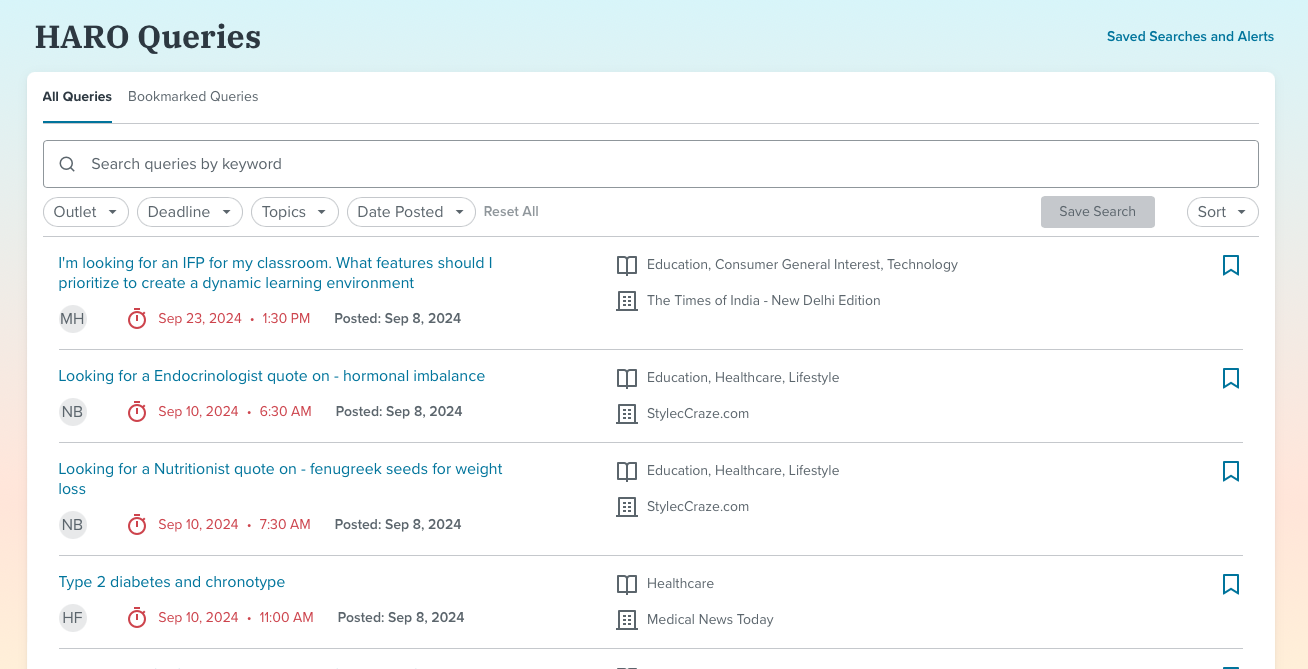Open the Sort dropdown
The image size is (1308, 669).
(1222, 212)
